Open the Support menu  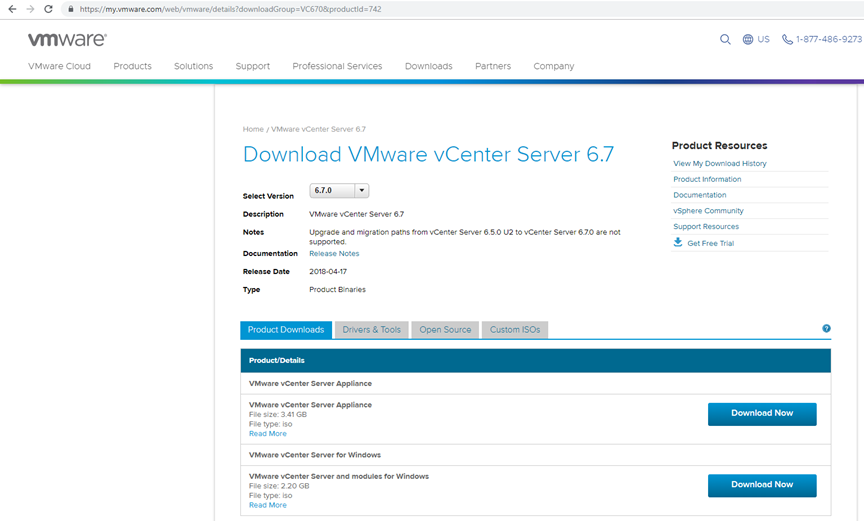click(x=253, y=66)
